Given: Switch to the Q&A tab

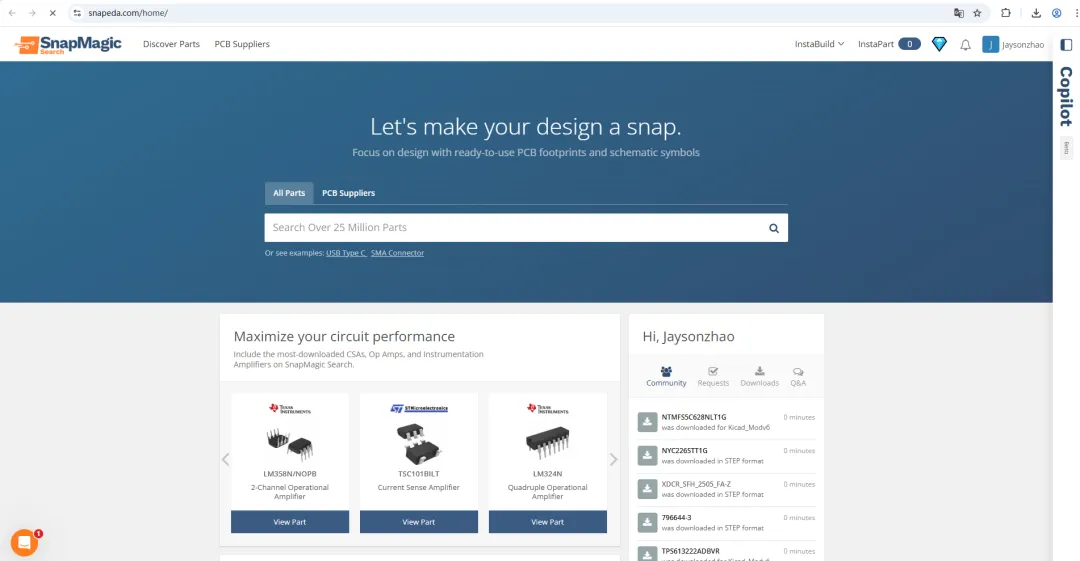Looking at the screenshot, I should pyautogui.click(x=798, y=376).
